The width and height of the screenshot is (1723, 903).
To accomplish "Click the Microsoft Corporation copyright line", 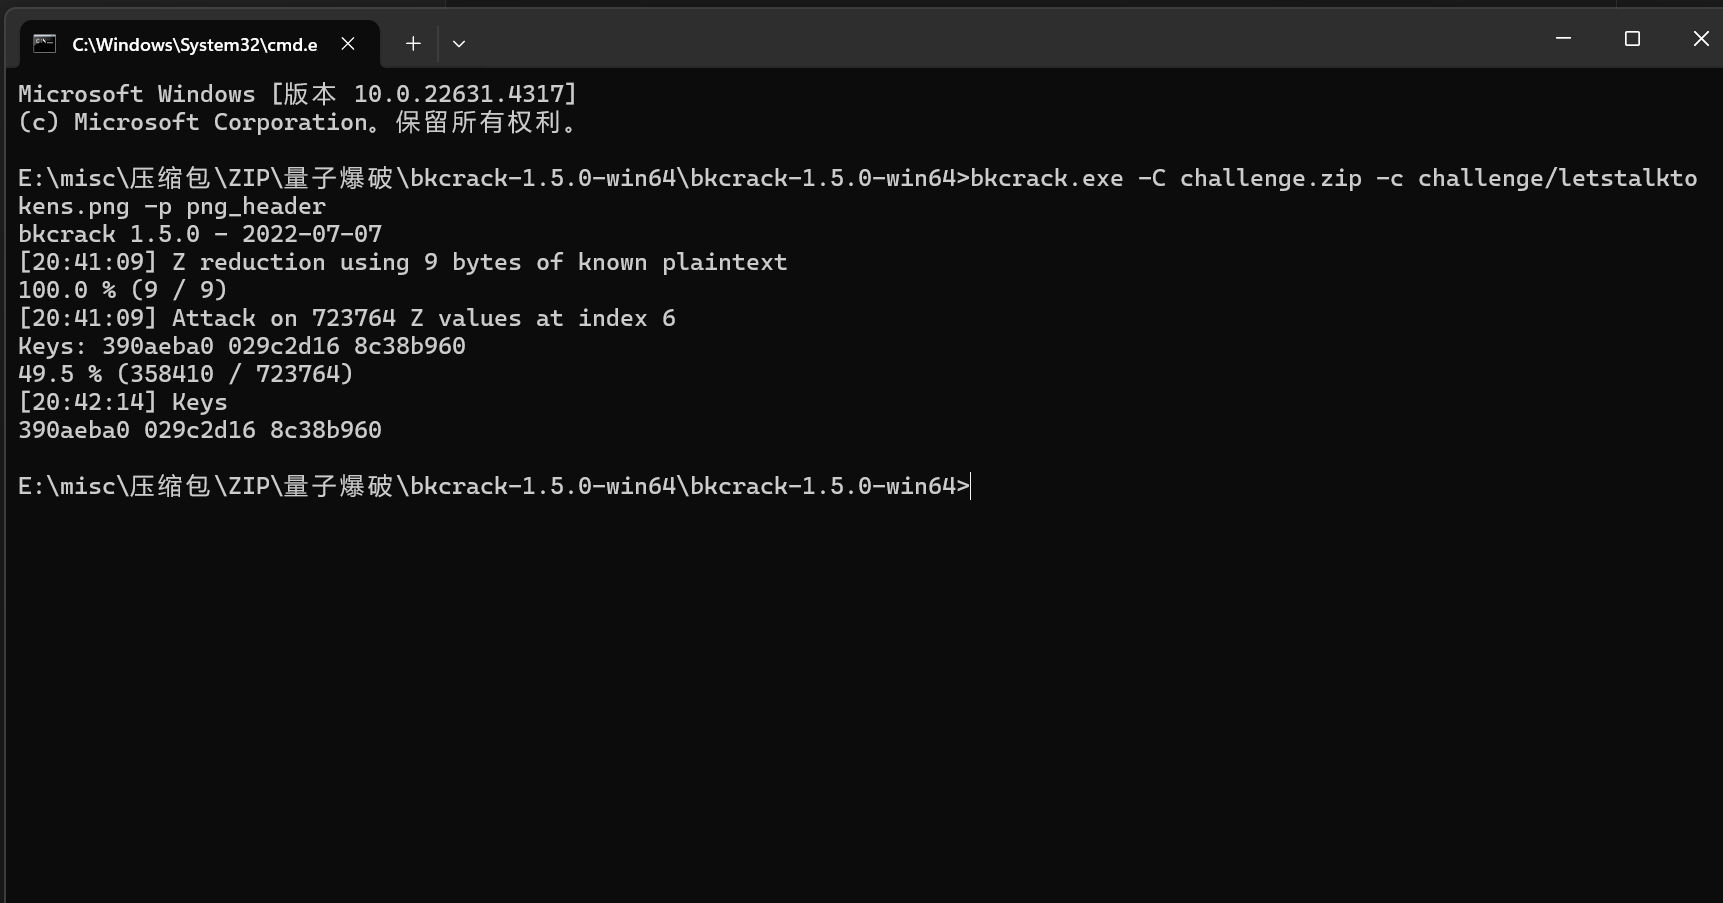I will tap(298, 122).
